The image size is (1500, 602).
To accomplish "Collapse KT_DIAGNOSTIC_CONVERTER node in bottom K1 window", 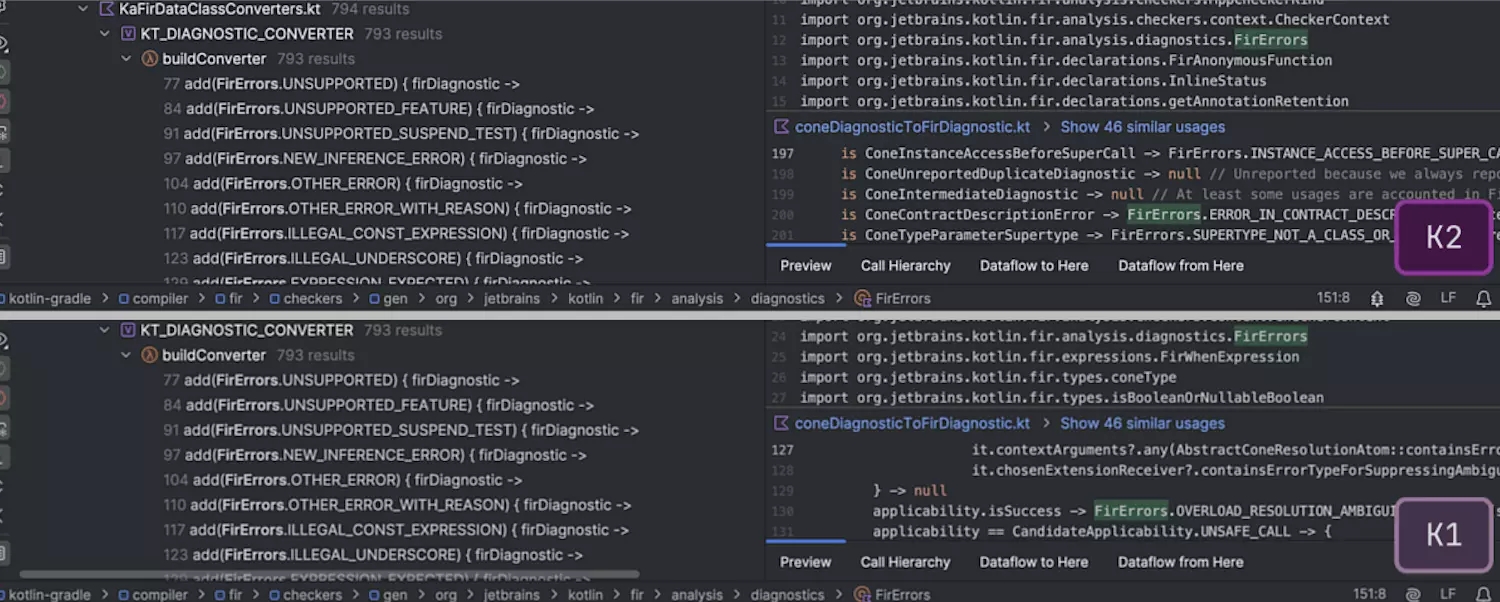I will click(104, 330).
